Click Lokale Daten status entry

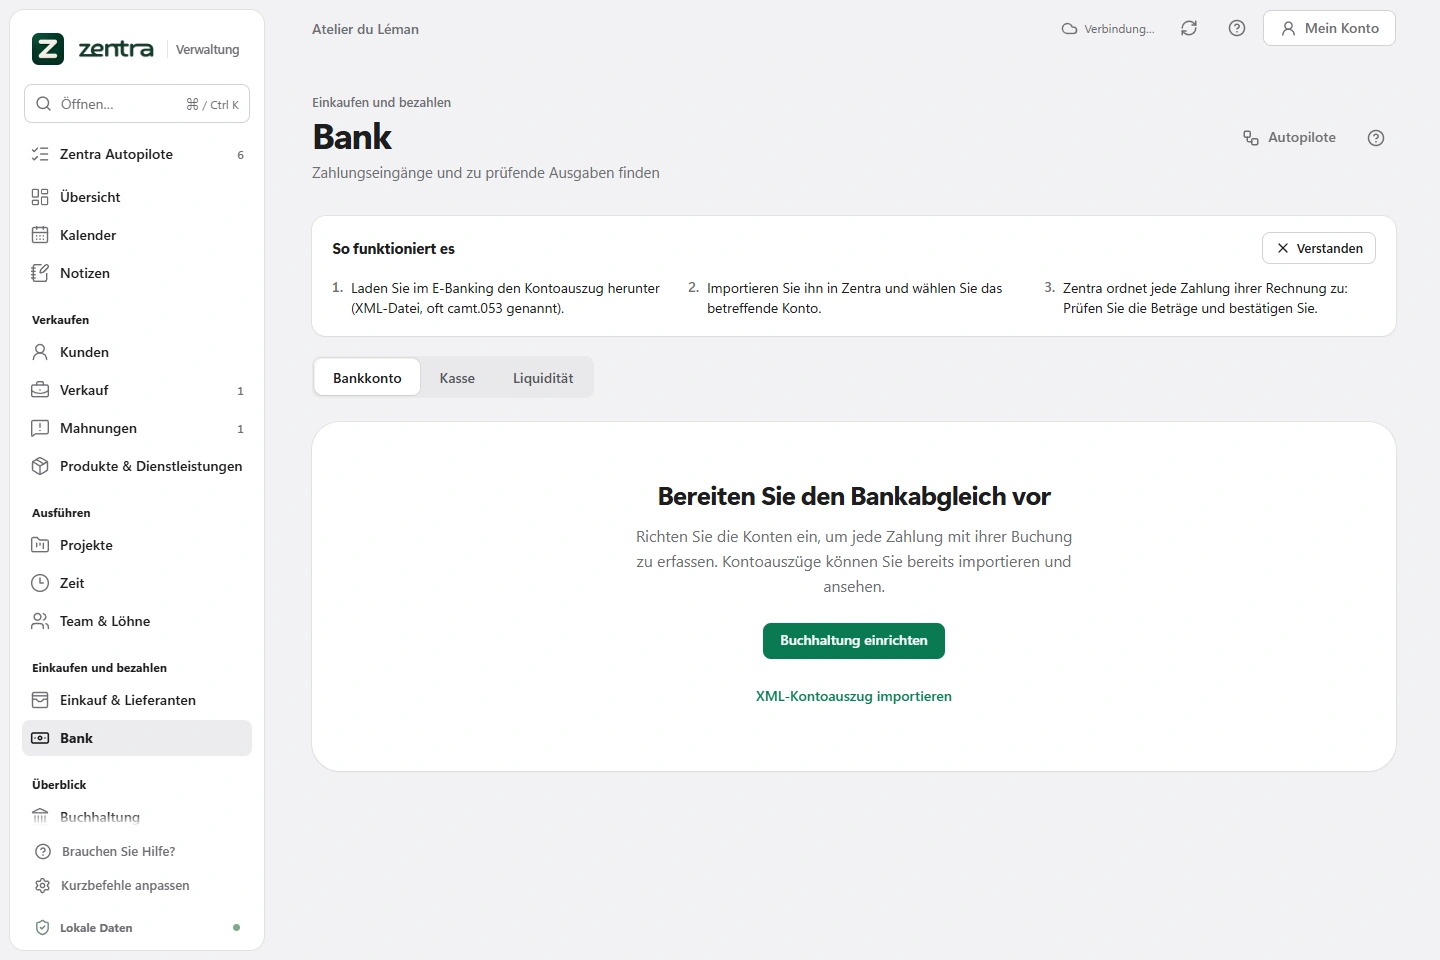pyautogui.click(x=137, y=928)
